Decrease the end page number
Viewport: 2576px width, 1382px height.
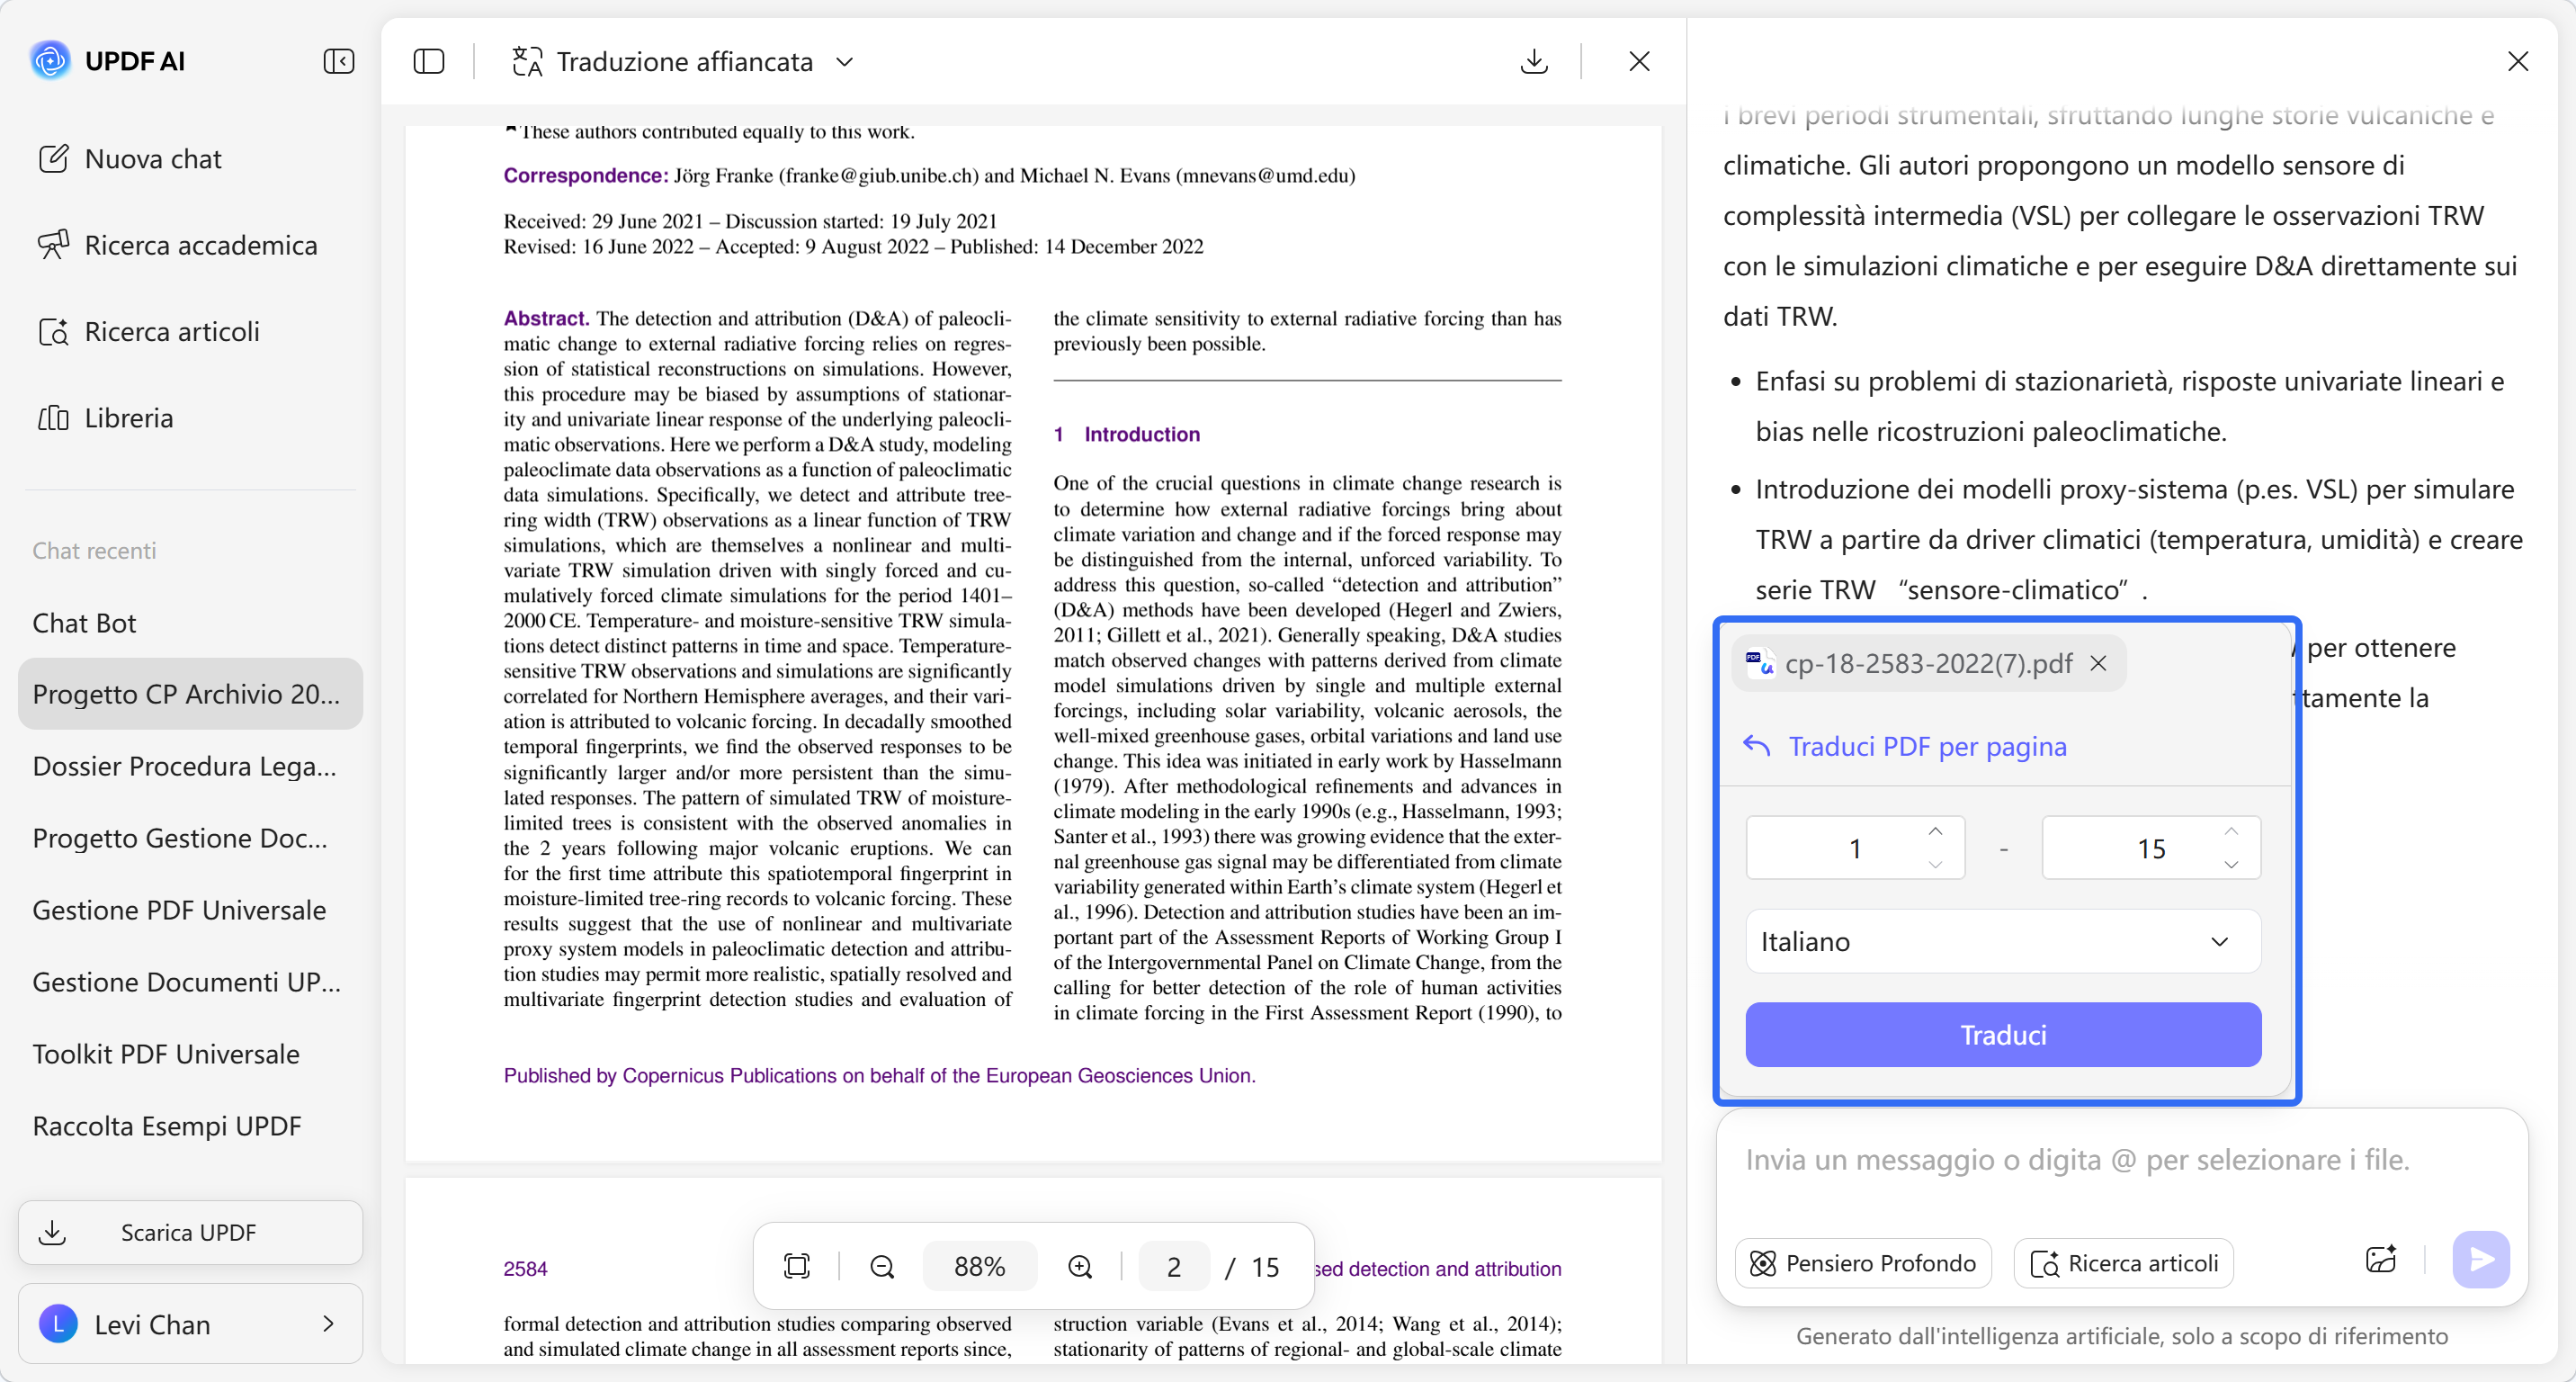click(2231, 864)
